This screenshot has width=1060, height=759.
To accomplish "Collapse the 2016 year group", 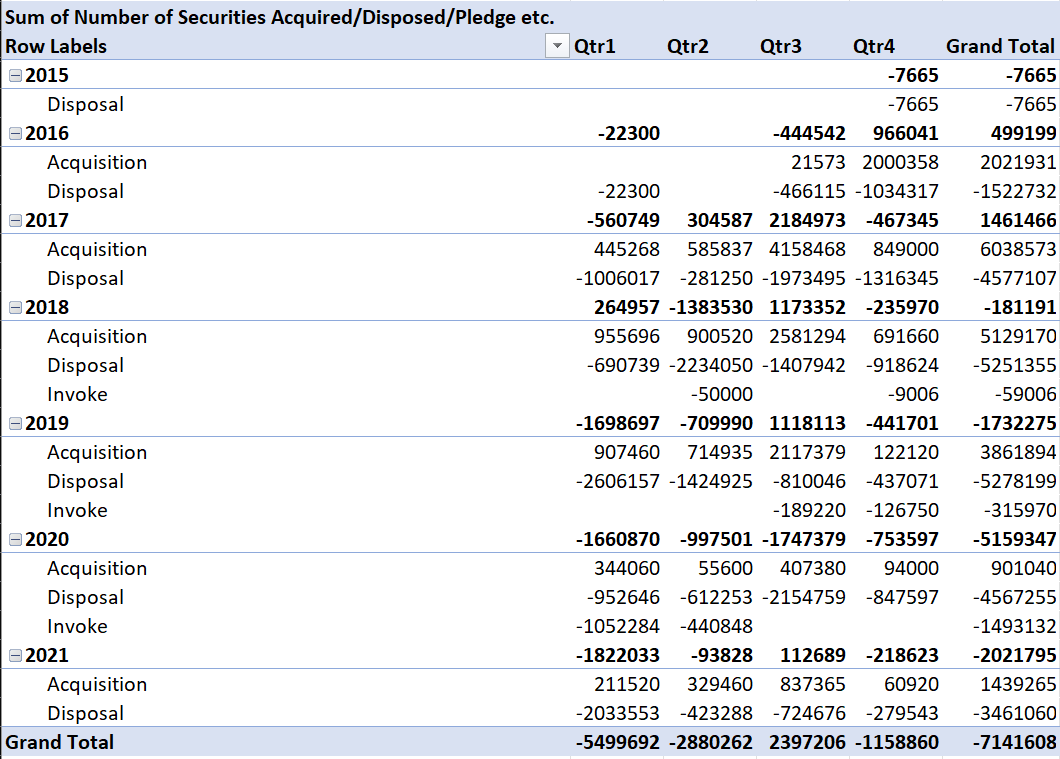I will click(15, 133).
